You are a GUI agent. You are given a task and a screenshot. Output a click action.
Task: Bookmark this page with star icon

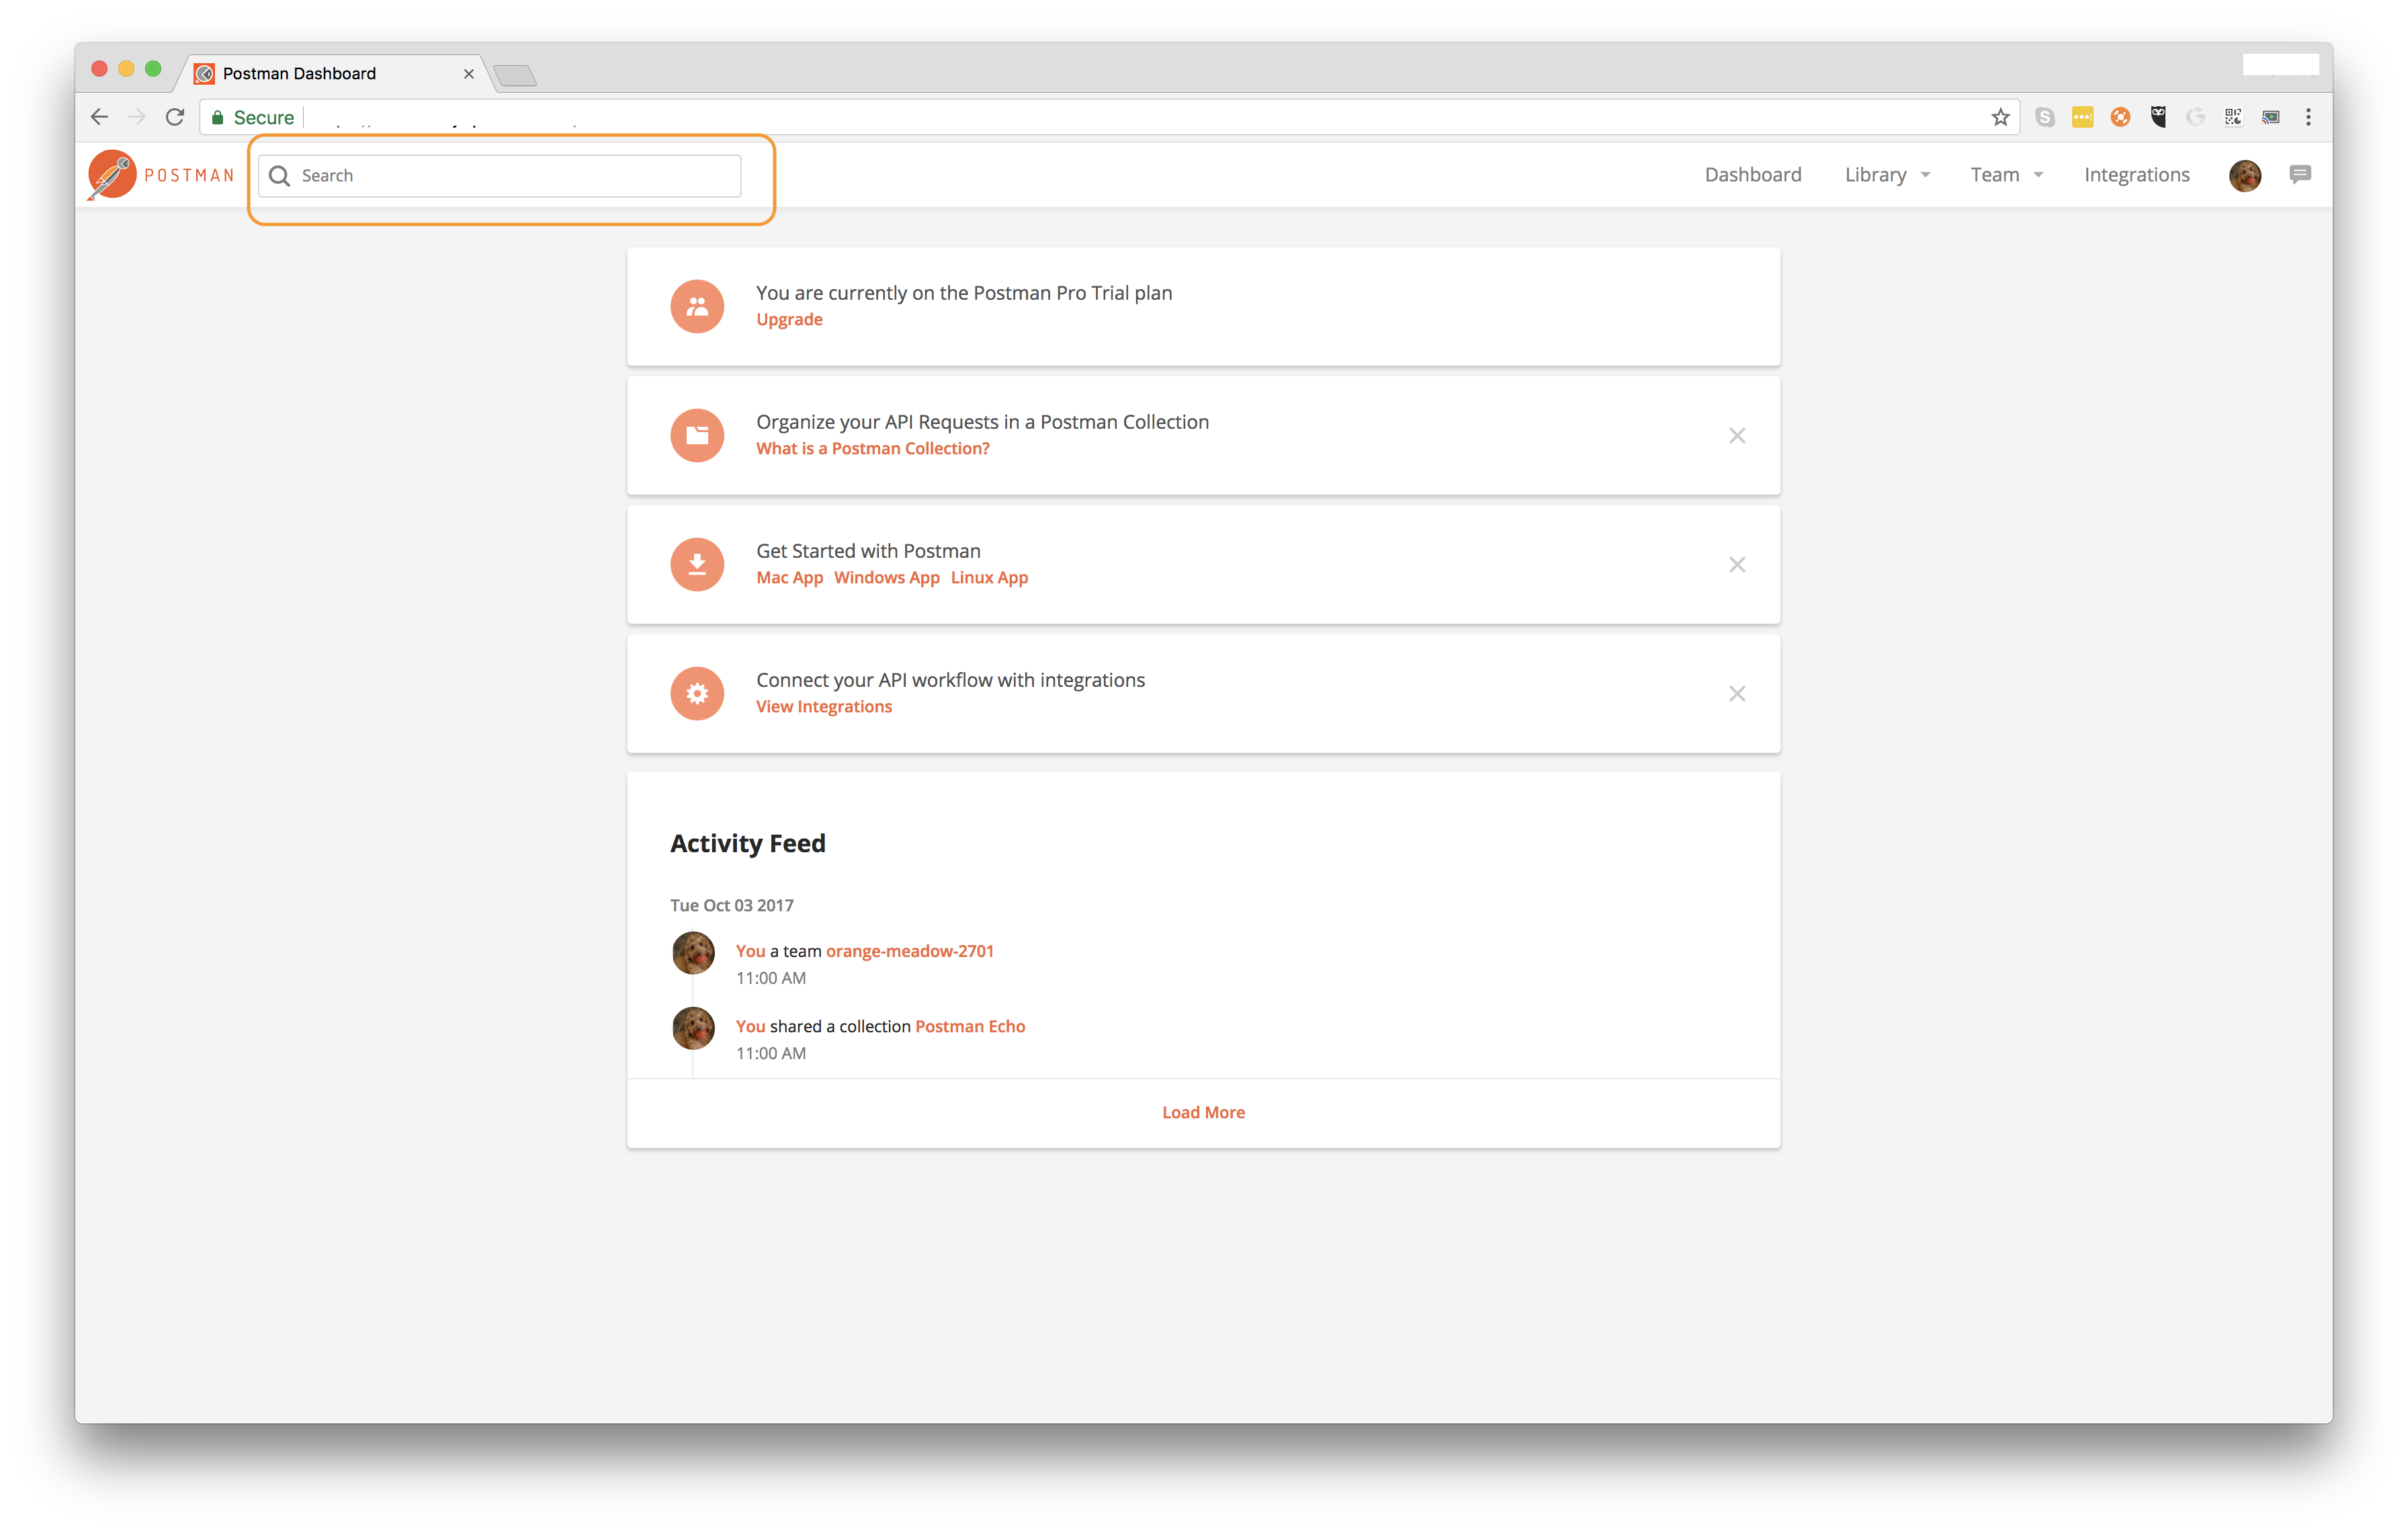(x=1999, y=117)
